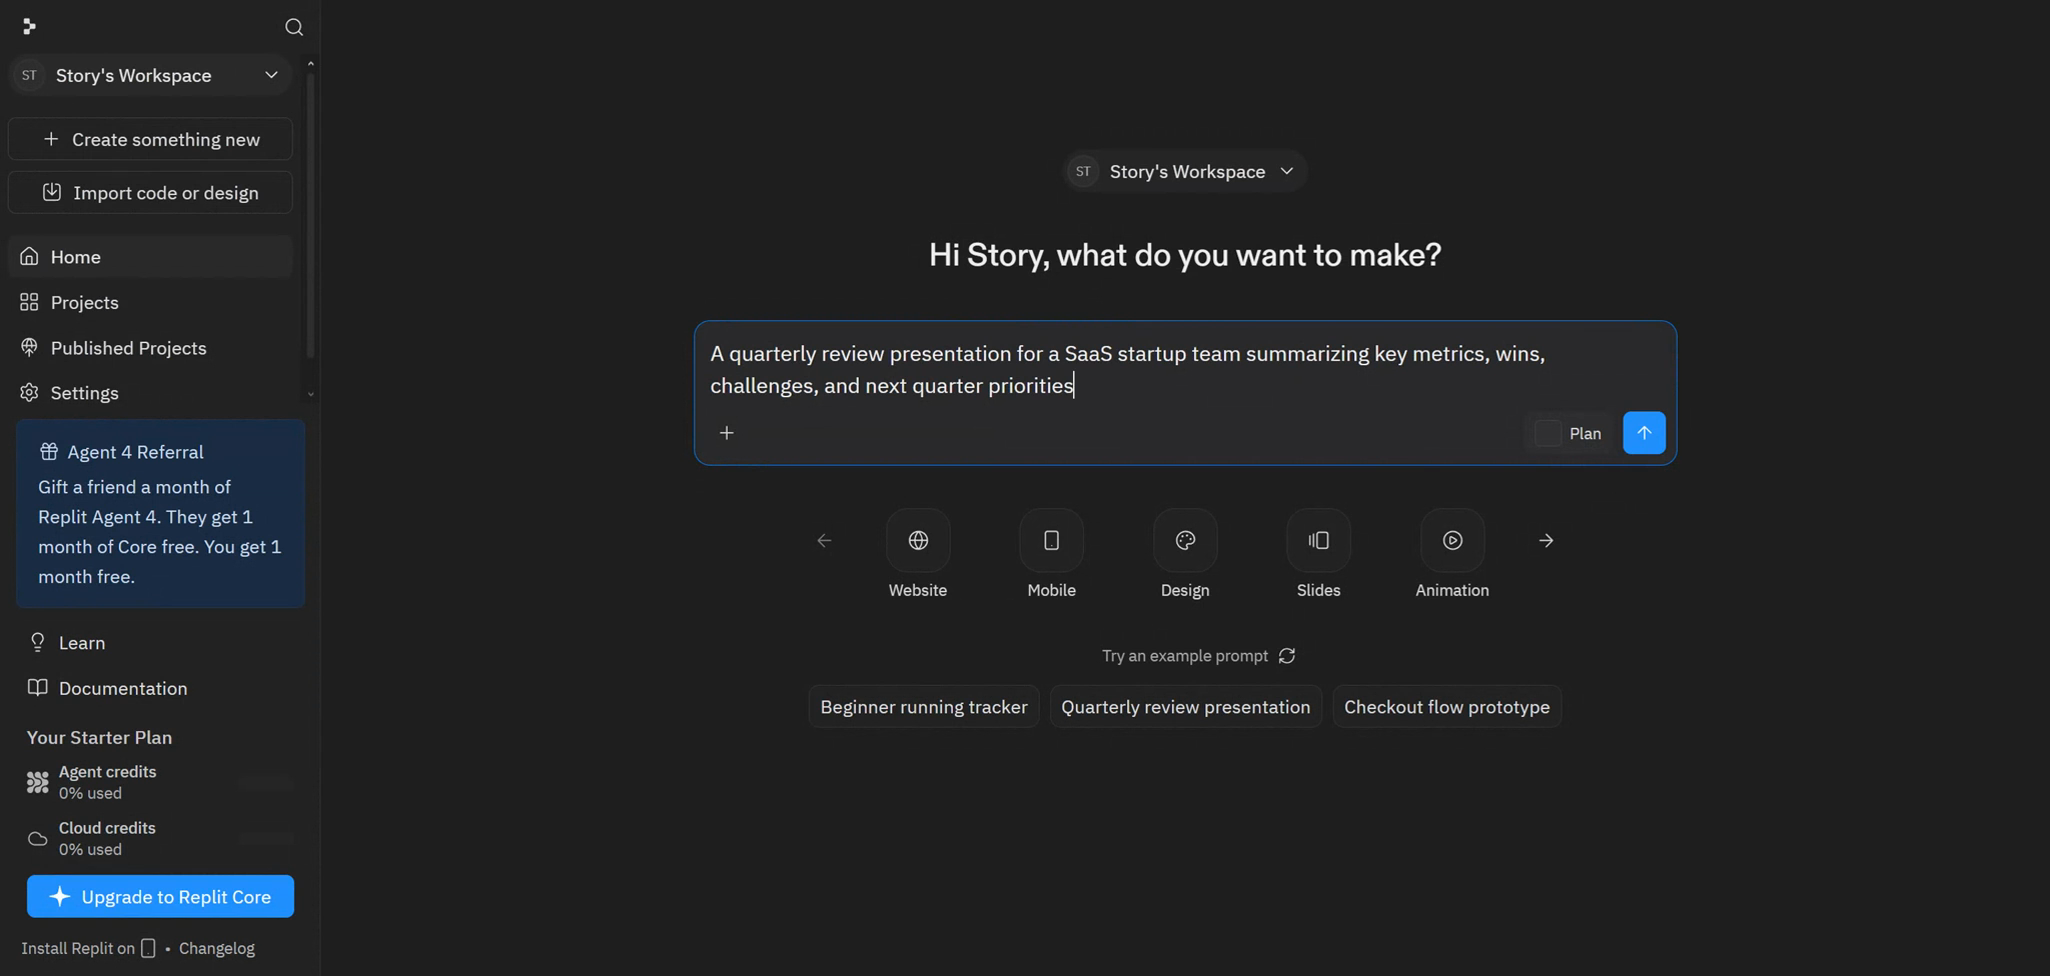Click Upgrade to Replit Core button
The height and width of the screenshot is (976, 2050).
pyautogui.click(x=160, y=897)
